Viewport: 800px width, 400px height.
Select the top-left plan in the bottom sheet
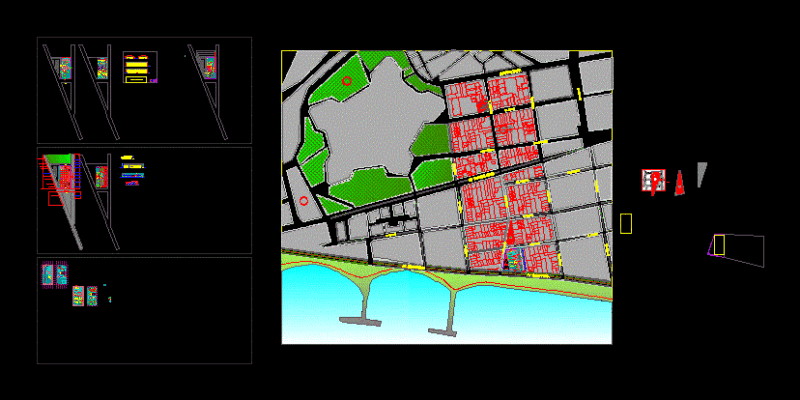(47, 276)
